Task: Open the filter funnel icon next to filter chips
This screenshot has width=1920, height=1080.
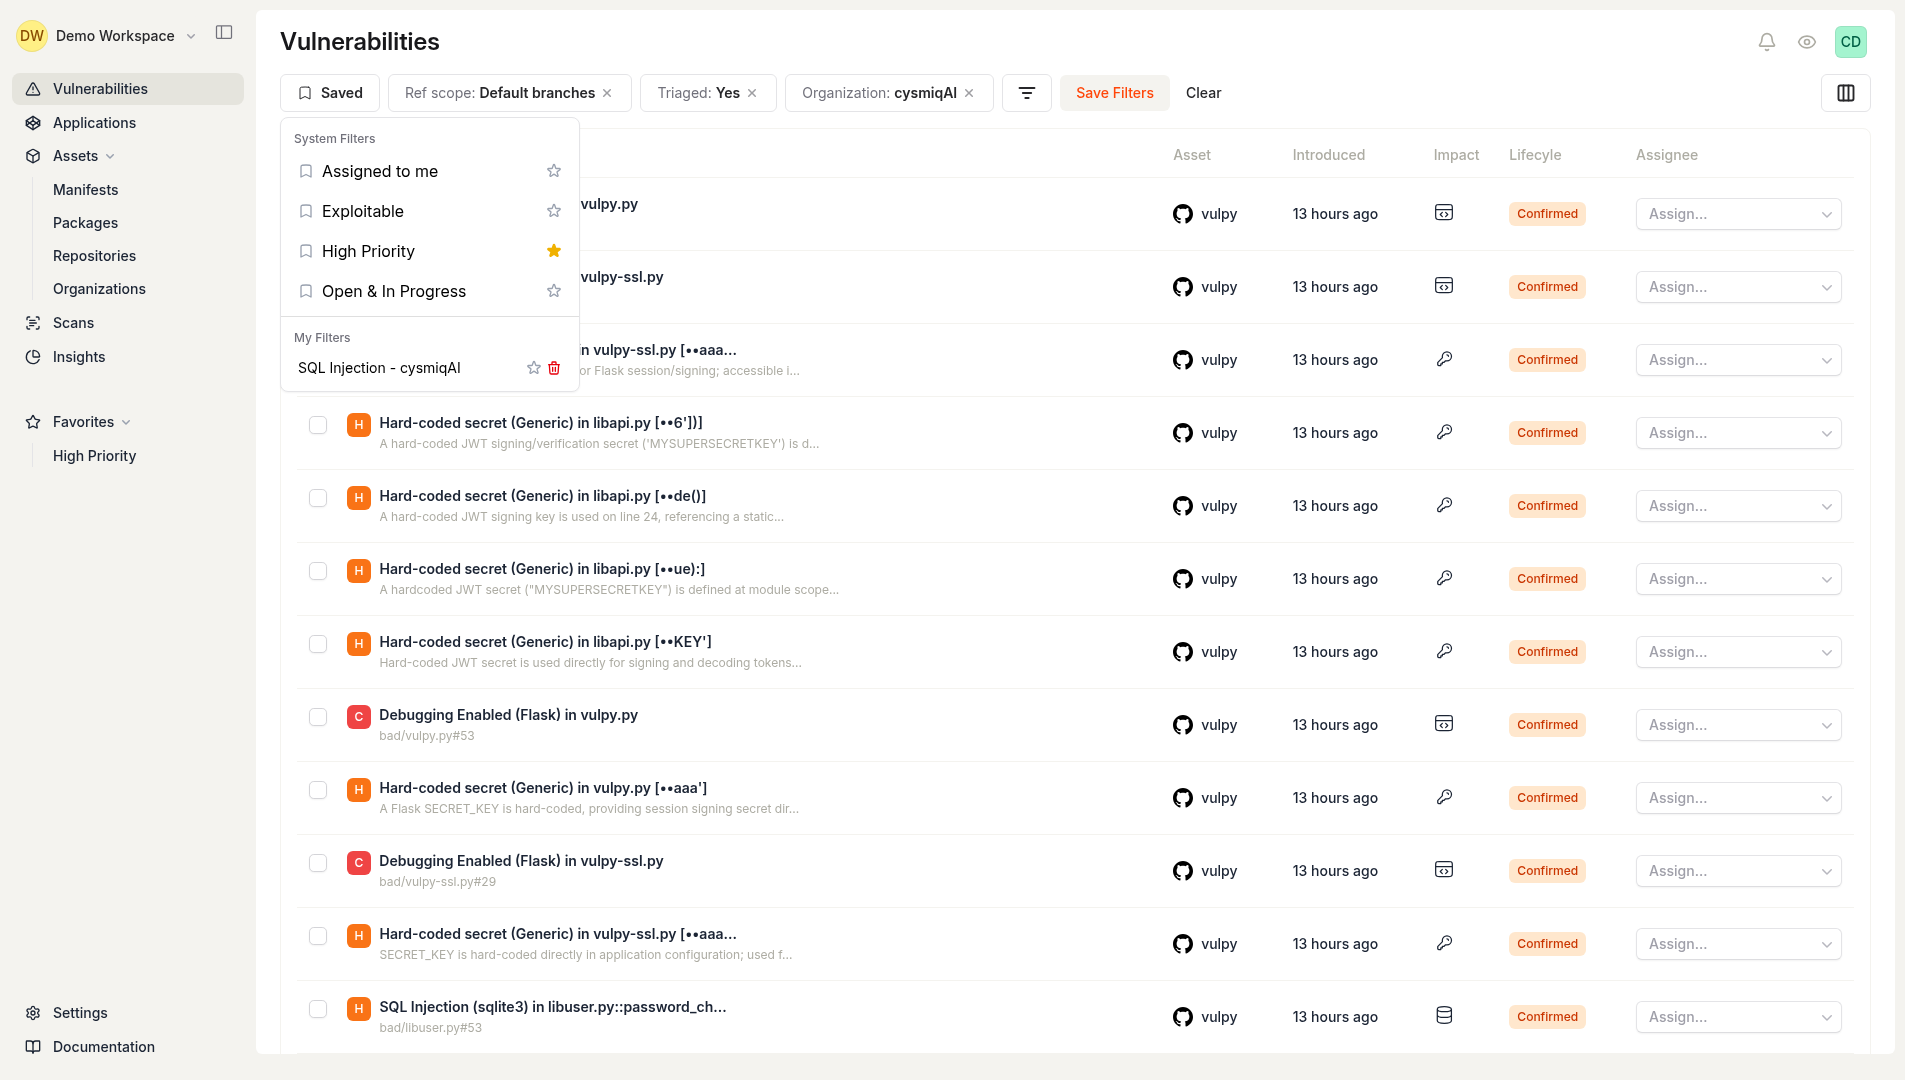Action: [1027, 92]
